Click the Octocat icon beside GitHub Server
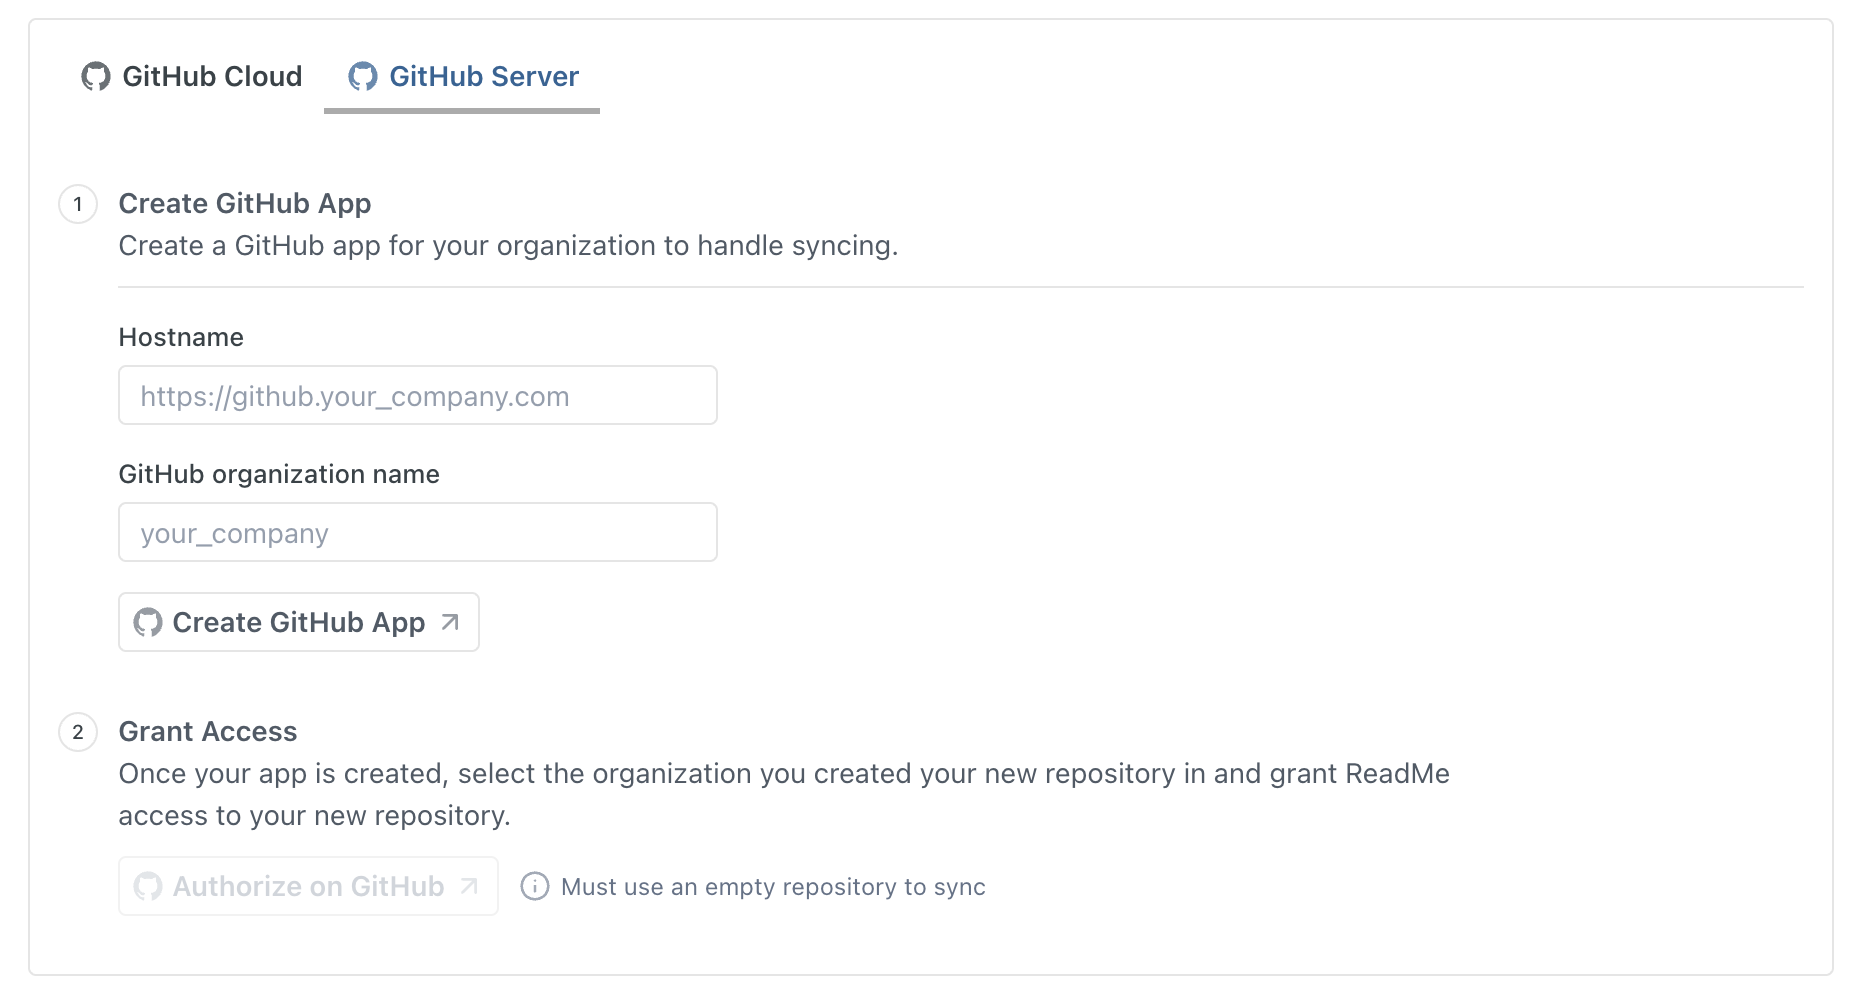Viewport: 1860px width, 1002px height. (x=363, y=77)
